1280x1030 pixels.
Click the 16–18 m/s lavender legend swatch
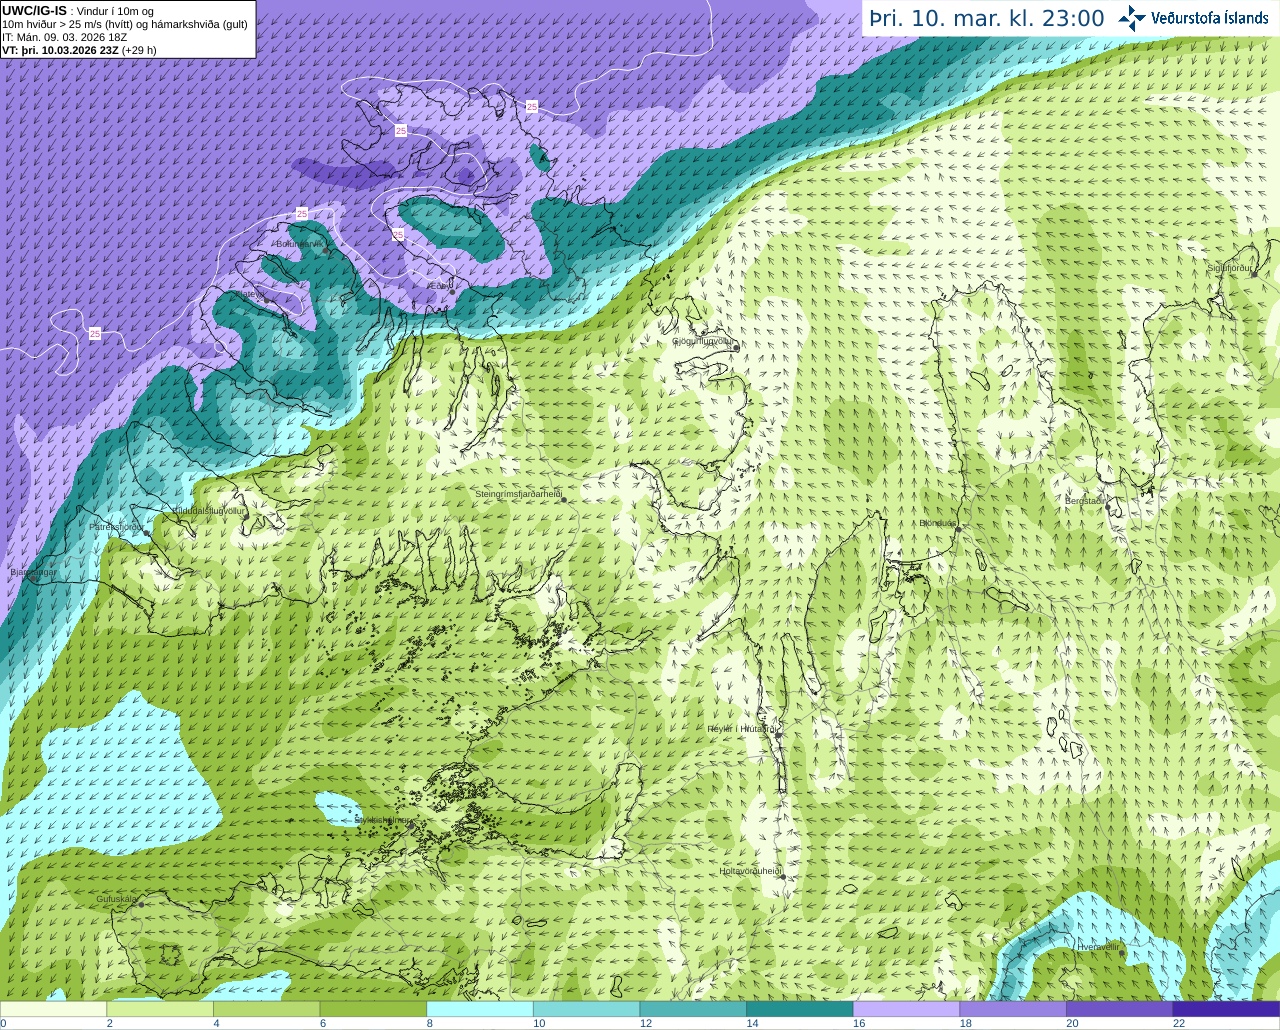906,1009
